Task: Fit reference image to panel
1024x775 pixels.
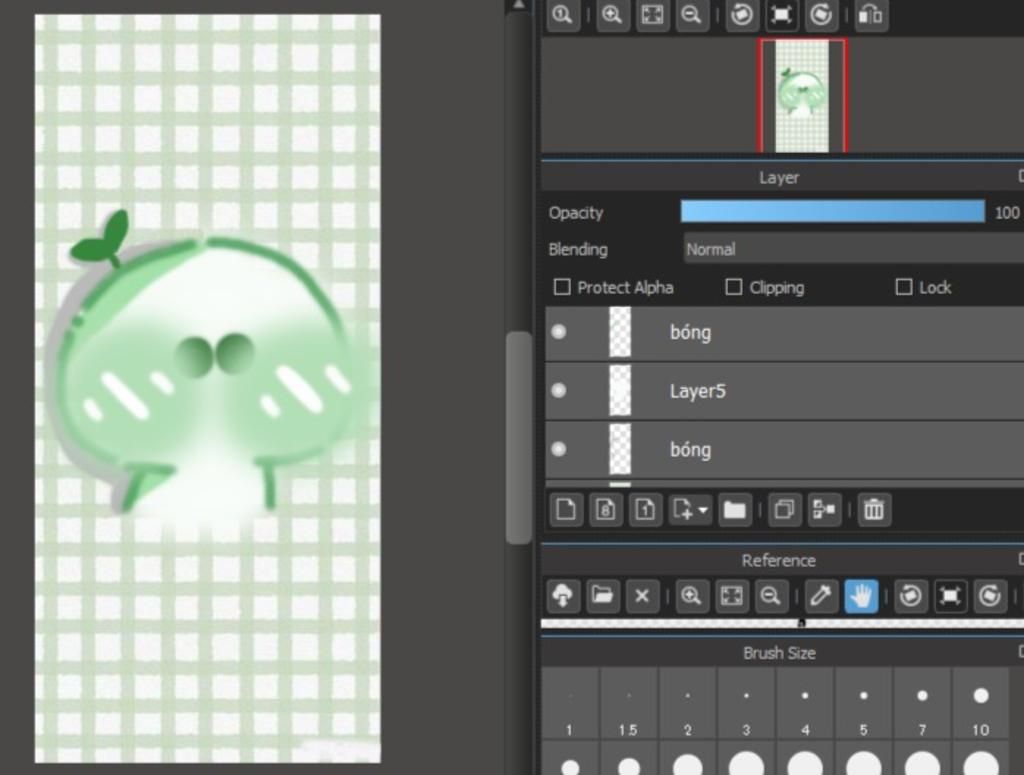Action: pos(731,595)
